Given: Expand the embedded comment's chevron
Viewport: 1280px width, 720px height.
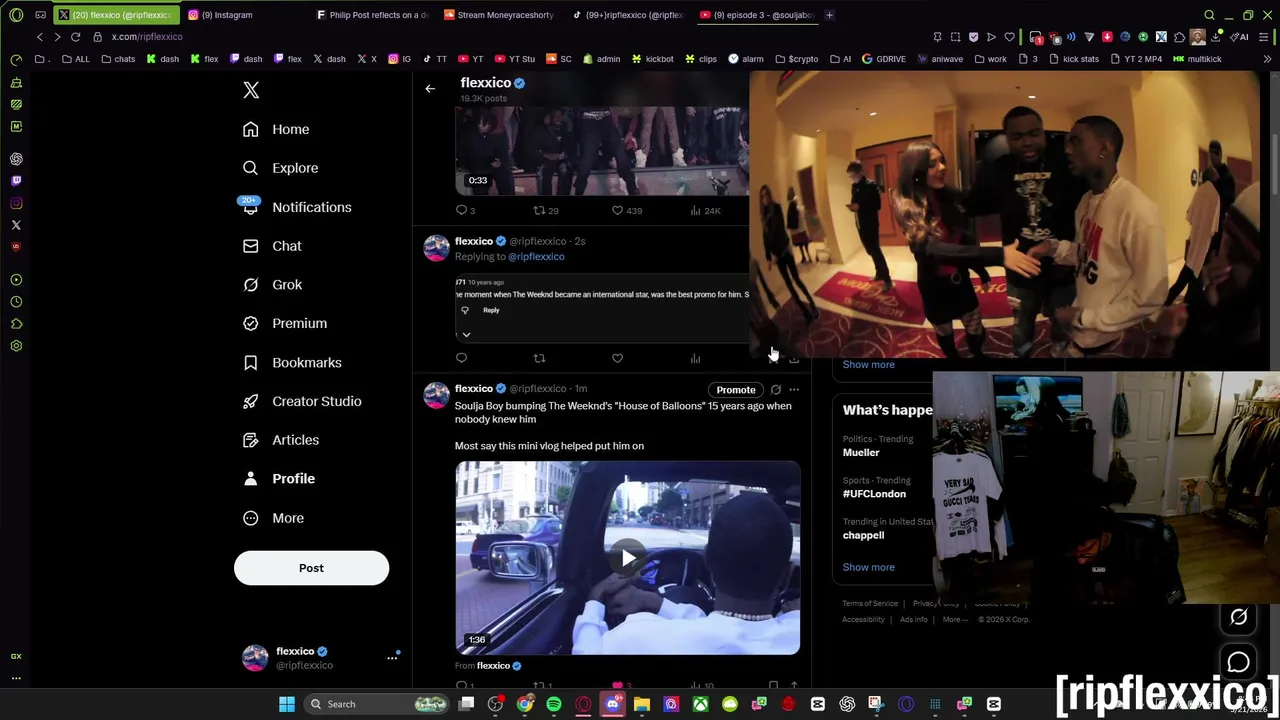Looking at the screenshot, I should coord(466,335).
